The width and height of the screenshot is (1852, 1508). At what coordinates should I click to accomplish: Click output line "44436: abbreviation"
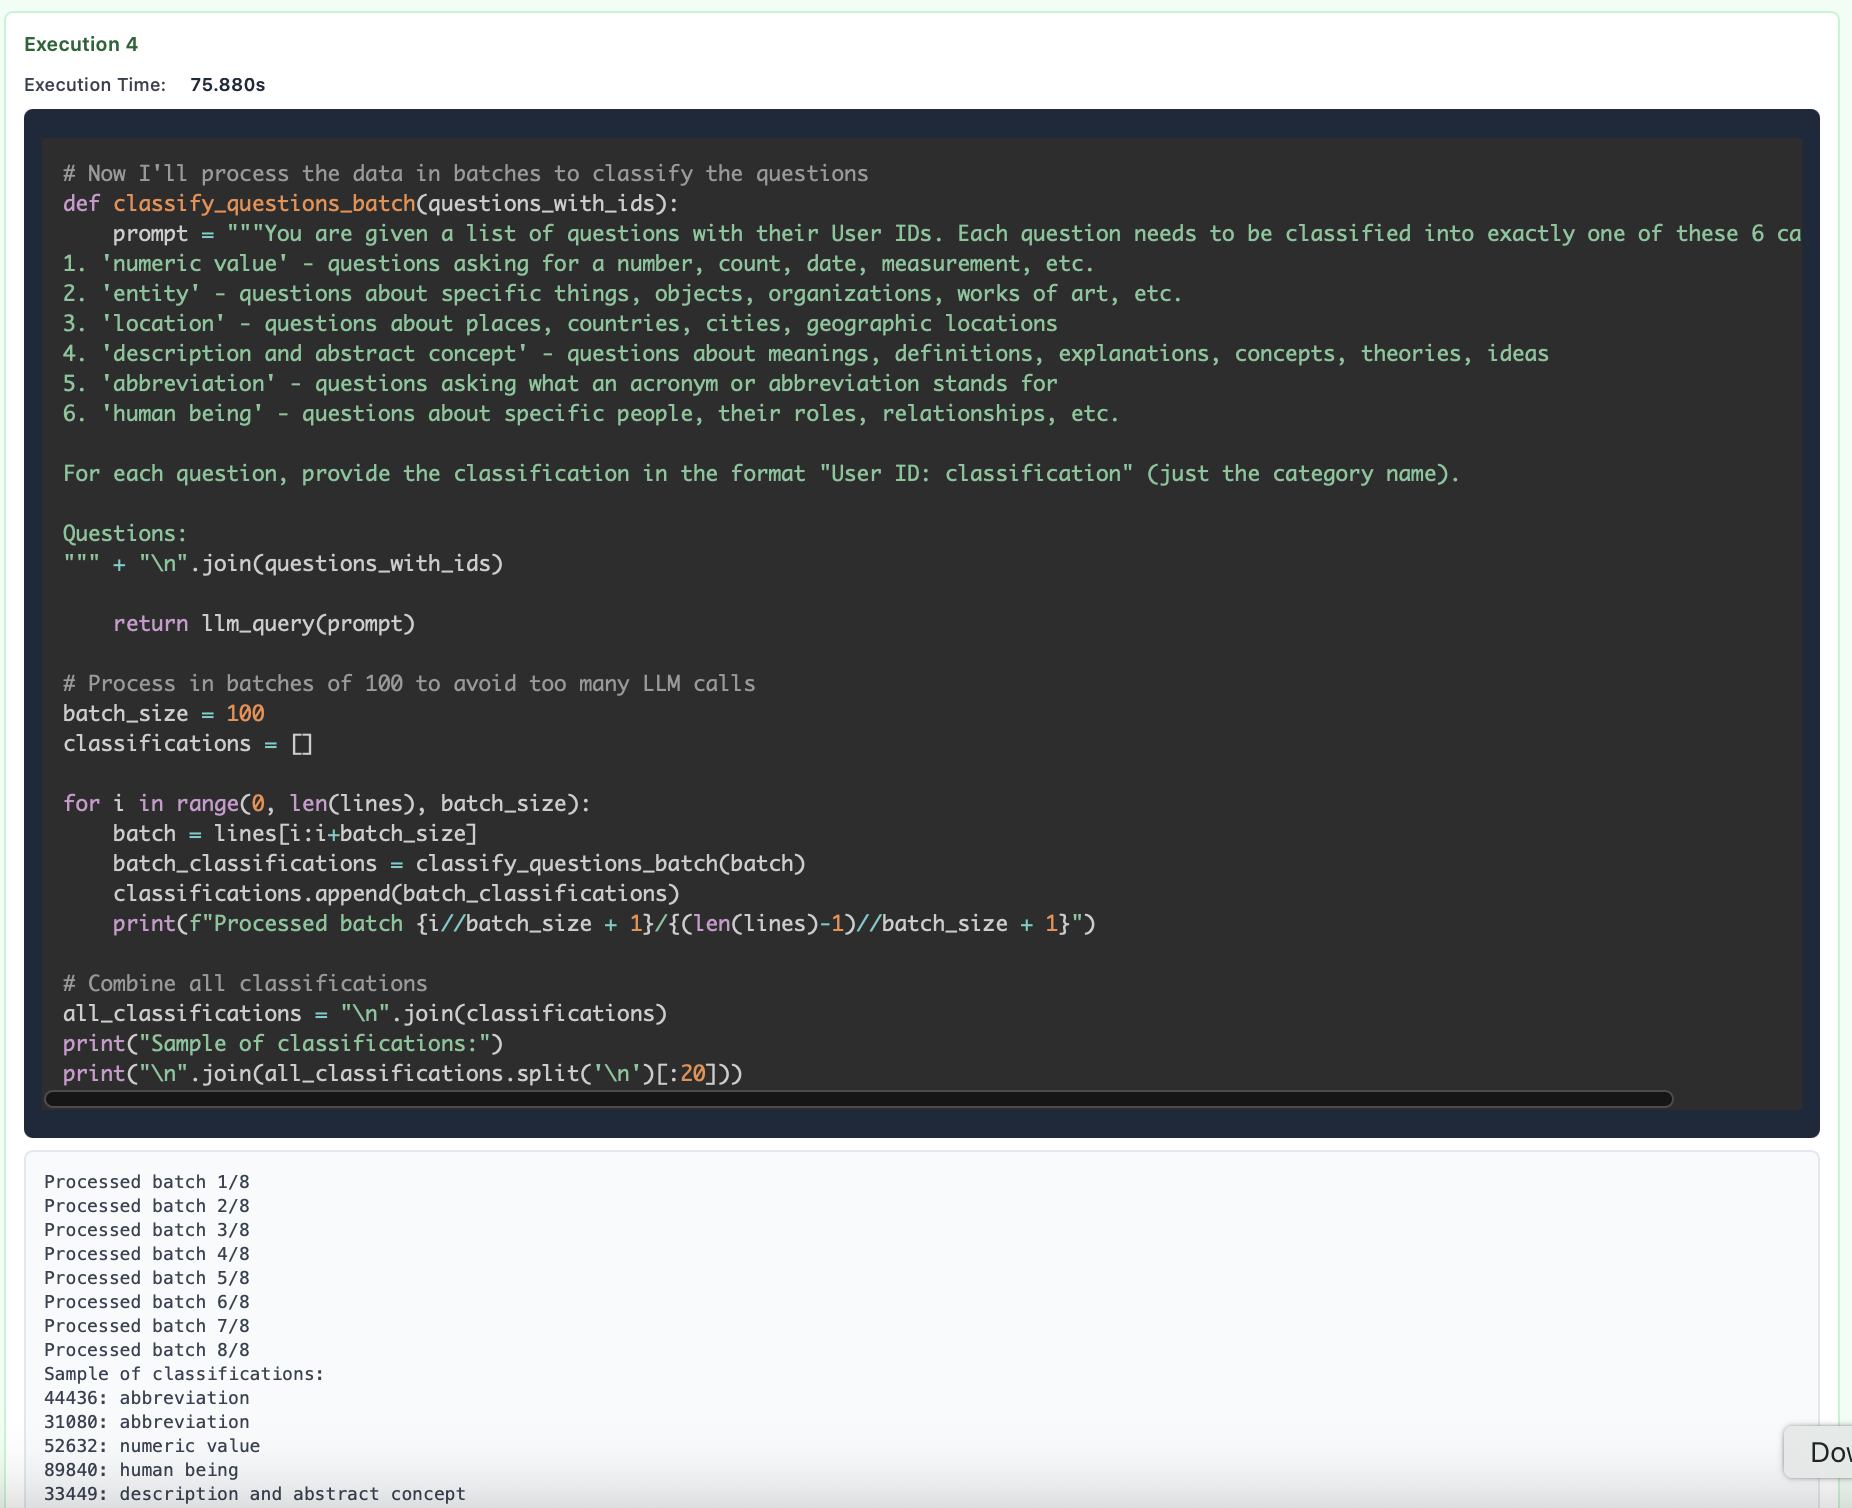[147, 1398]
